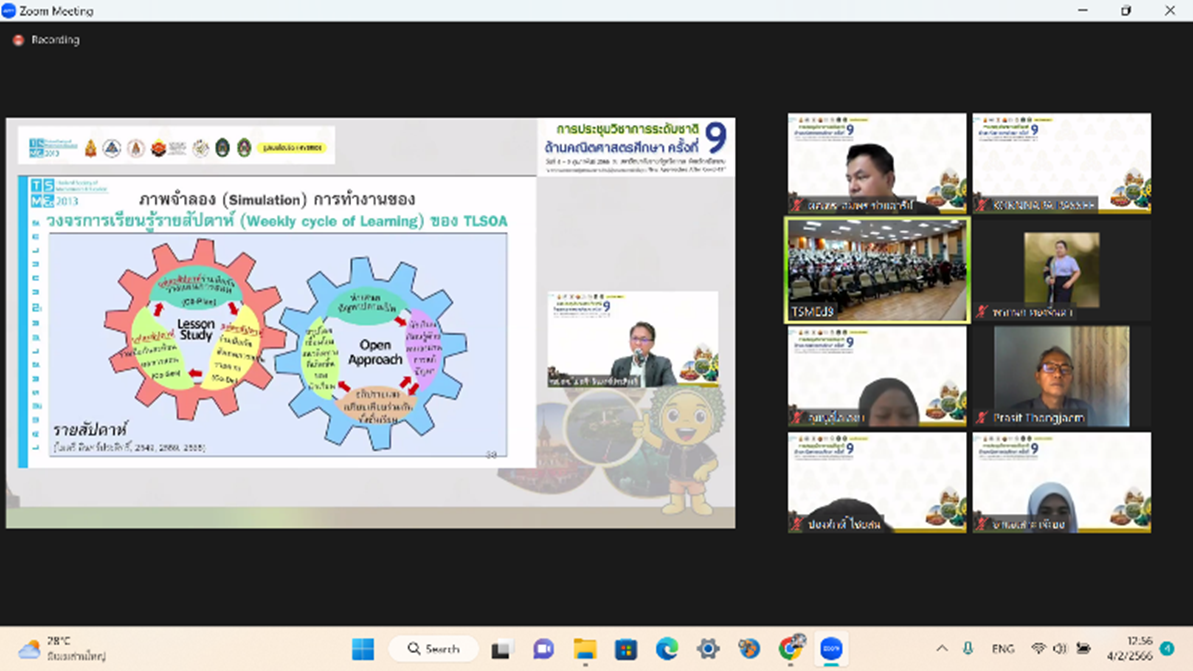This screenshot has height=671, width=1193.
Task: Select the TSMED9 participant video tile
Action: pos(877,270)
